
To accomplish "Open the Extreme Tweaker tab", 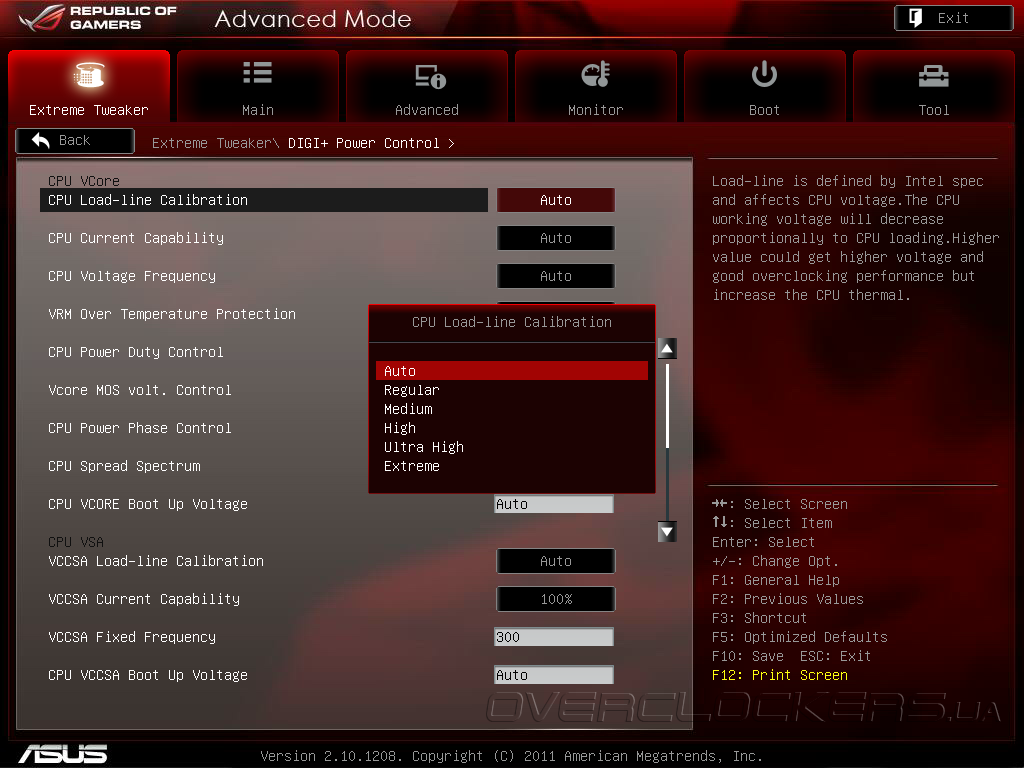I will [89, 86].
